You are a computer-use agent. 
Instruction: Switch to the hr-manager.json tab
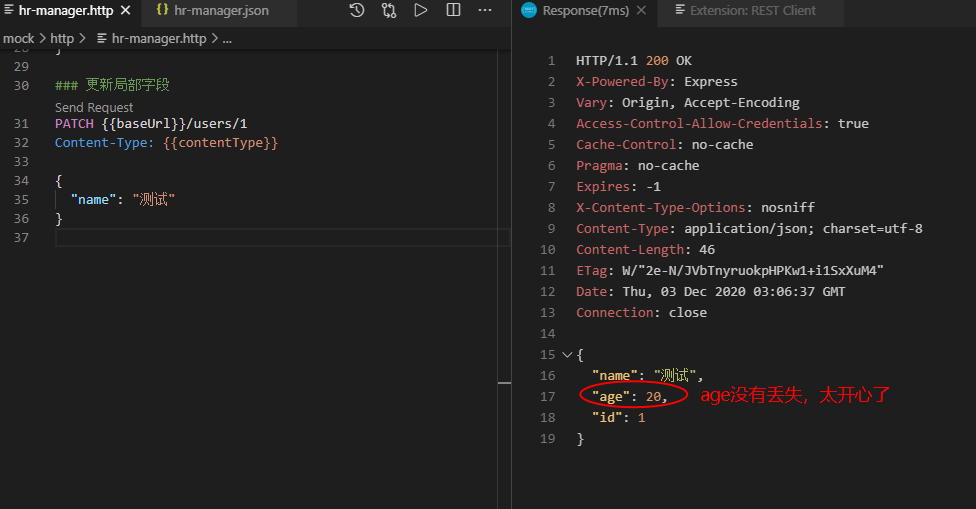tap(220, 11)
